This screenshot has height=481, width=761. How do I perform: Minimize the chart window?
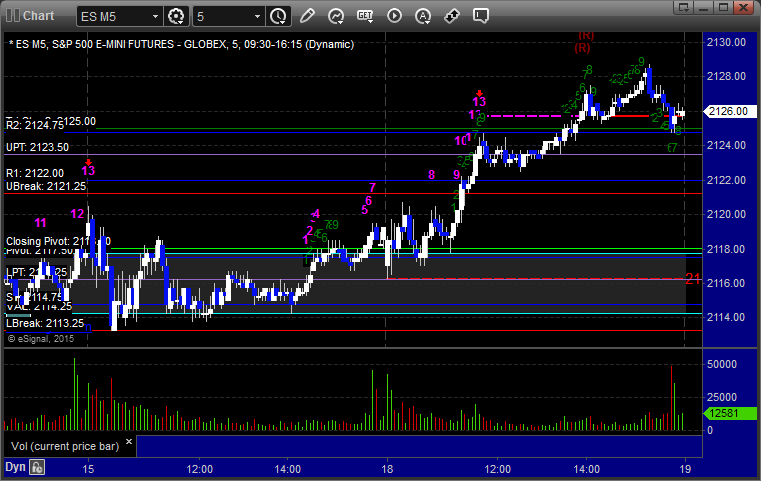click(x=704, y=7)
